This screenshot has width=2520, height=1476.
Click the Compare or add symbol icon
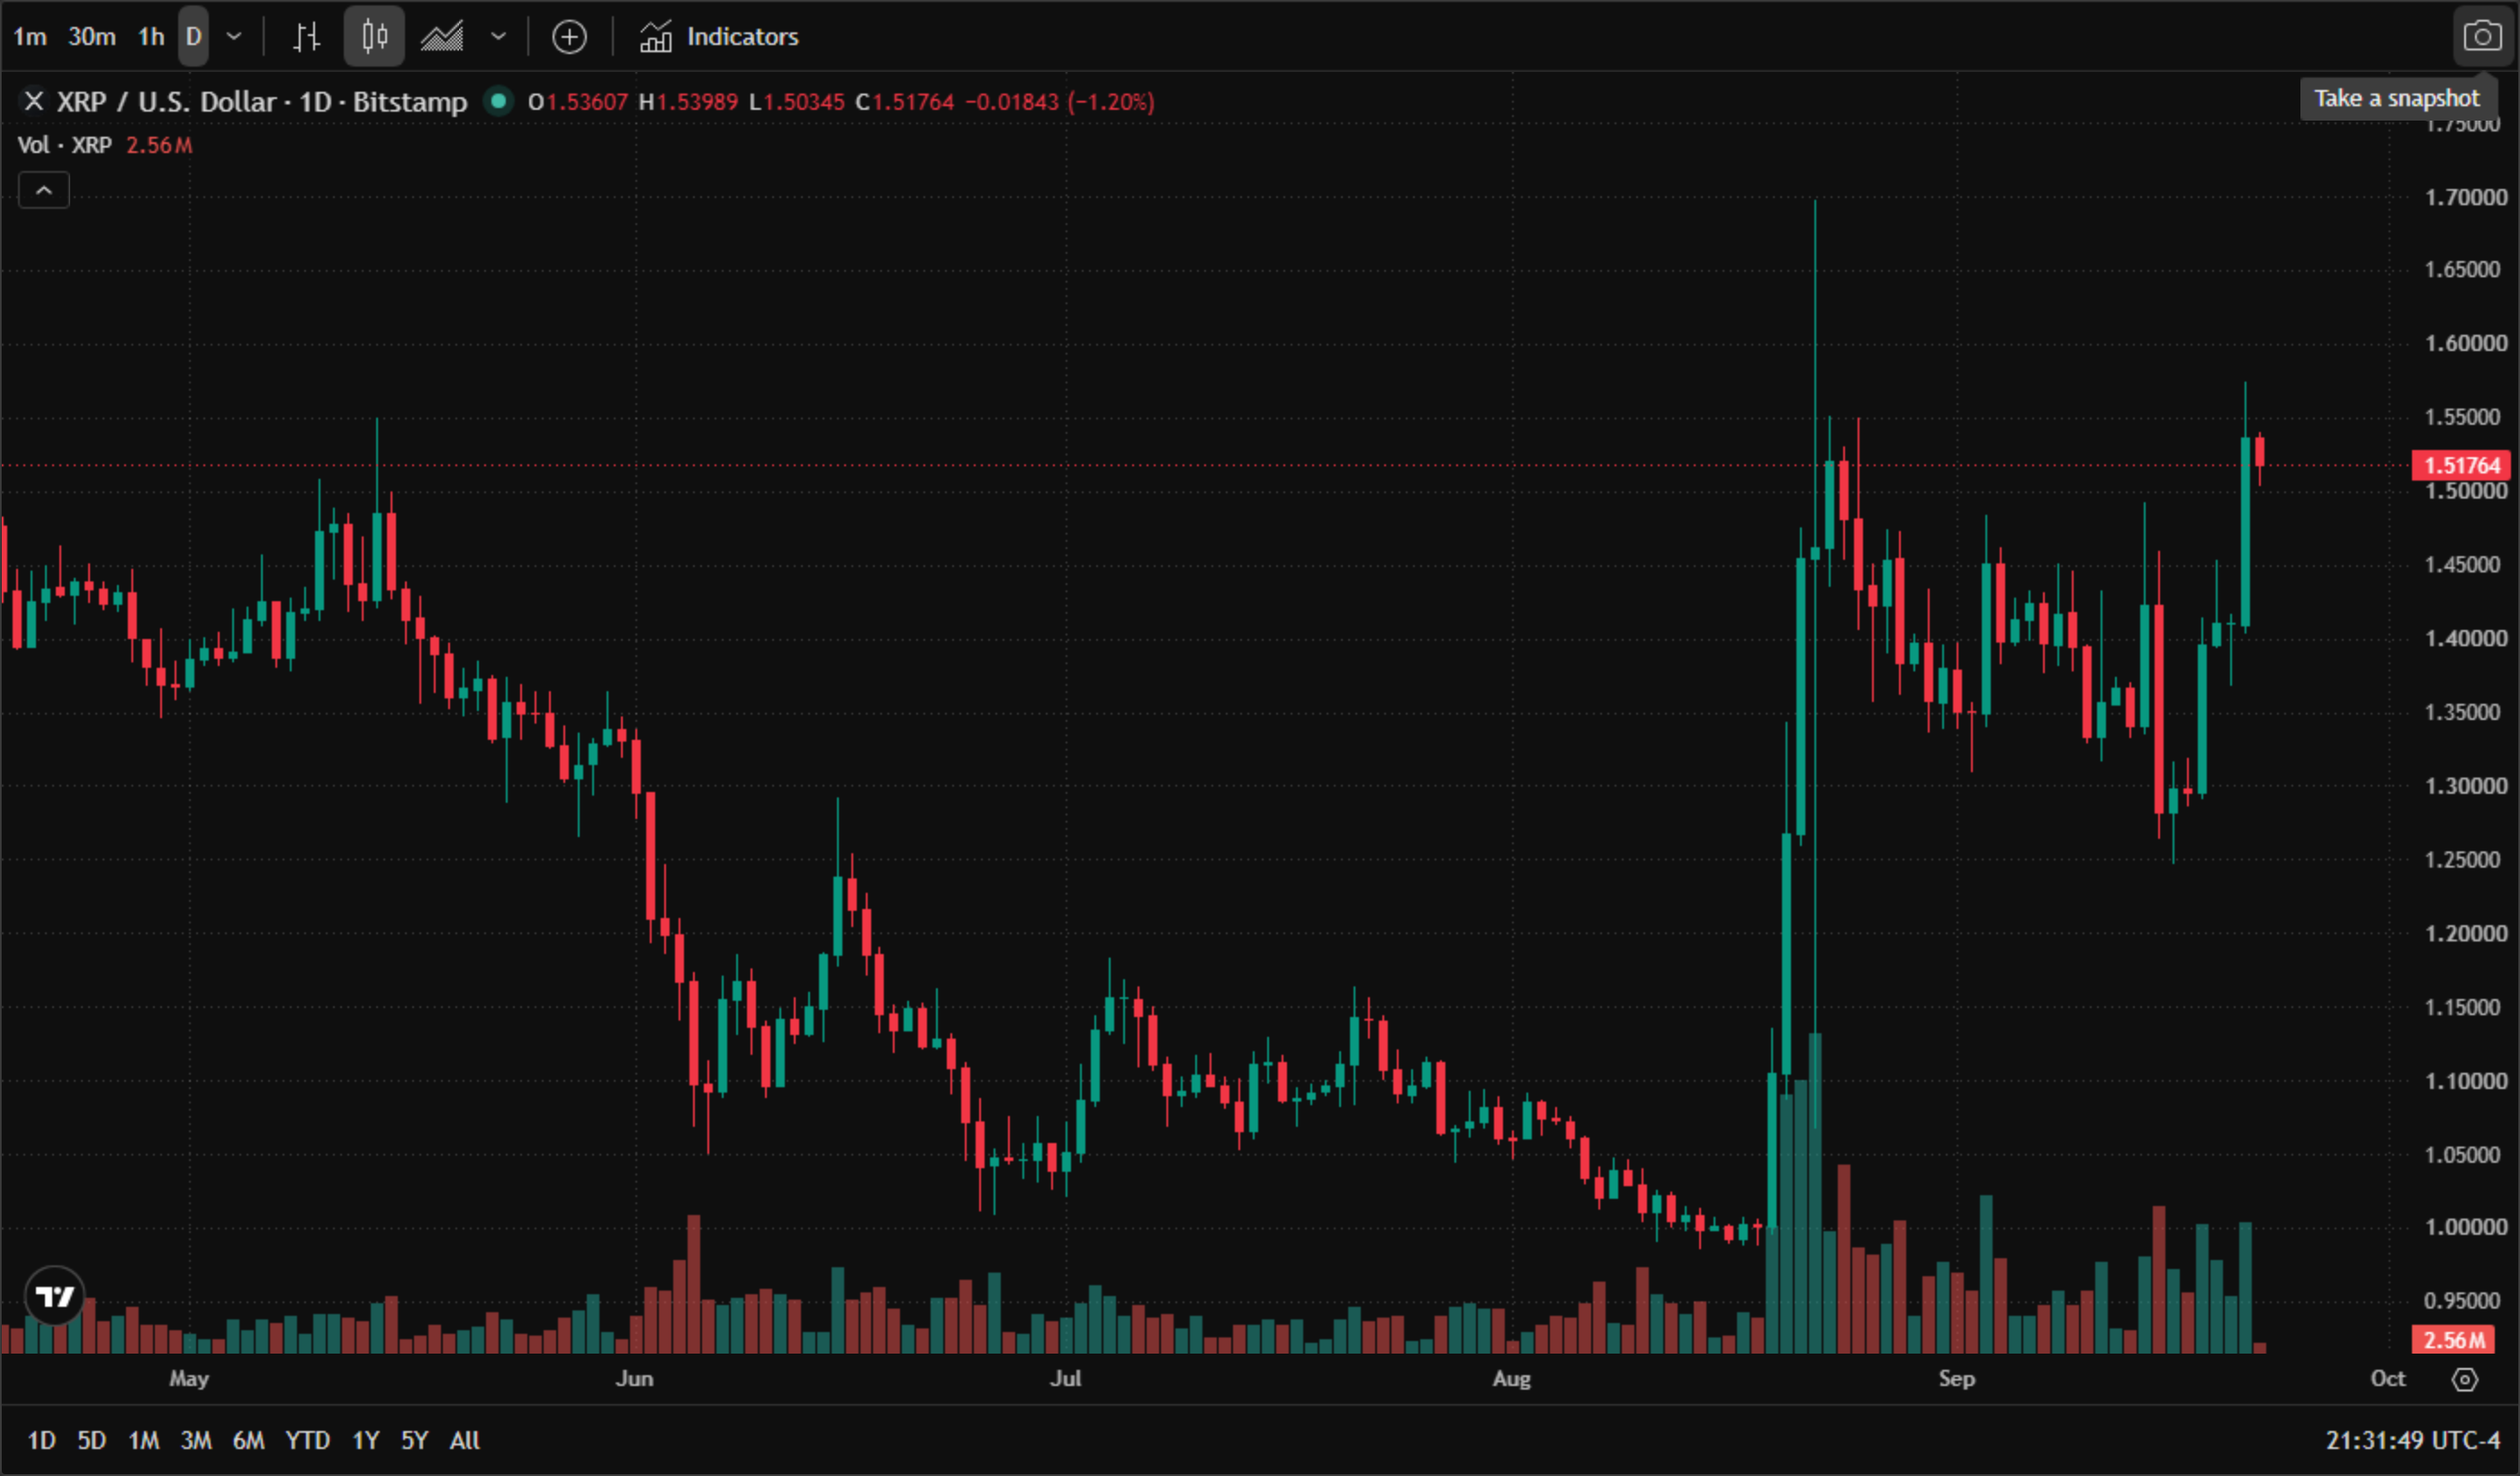[569, 37]
